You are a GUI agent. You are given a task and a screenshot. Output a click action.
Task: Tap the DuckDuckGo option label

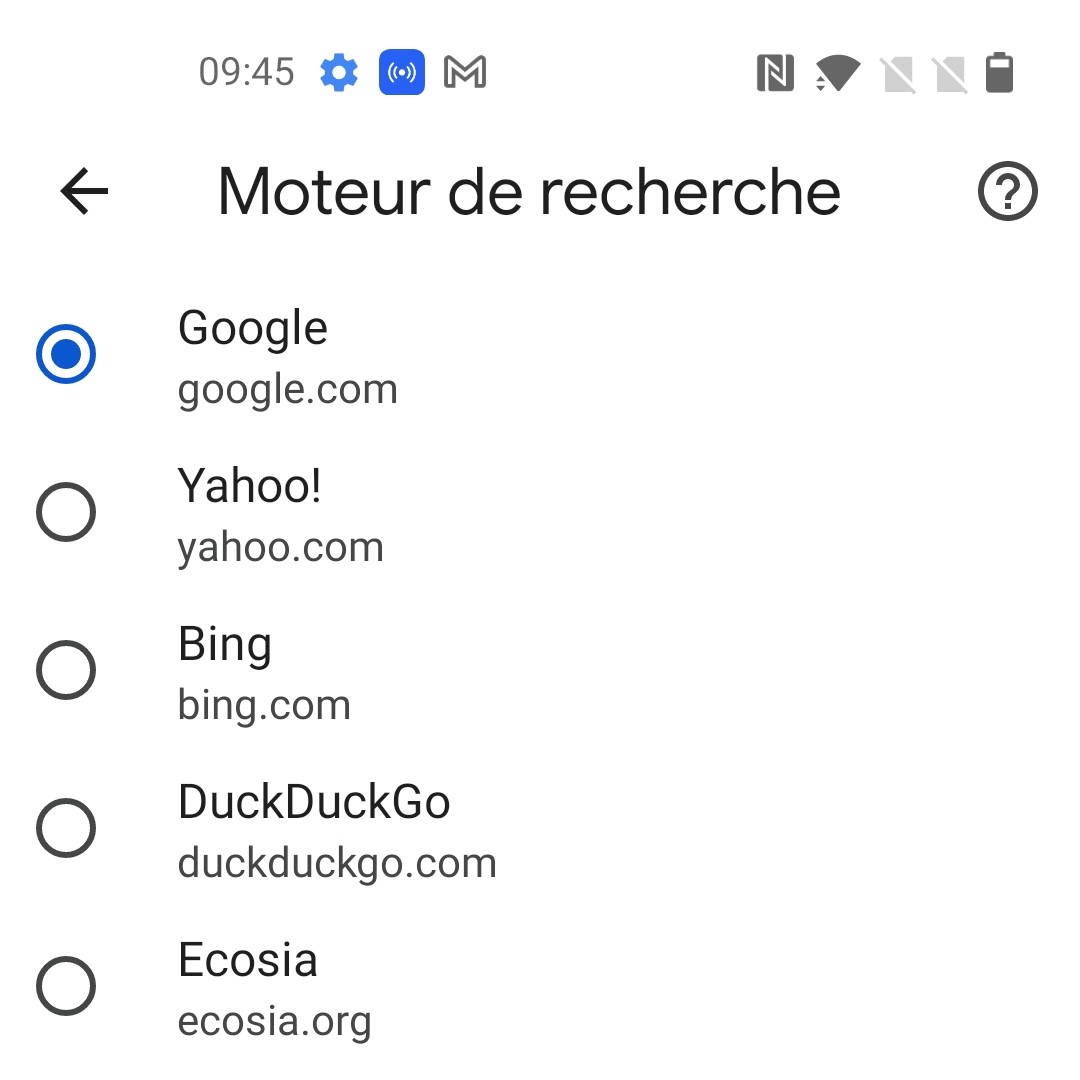[314, 802]
